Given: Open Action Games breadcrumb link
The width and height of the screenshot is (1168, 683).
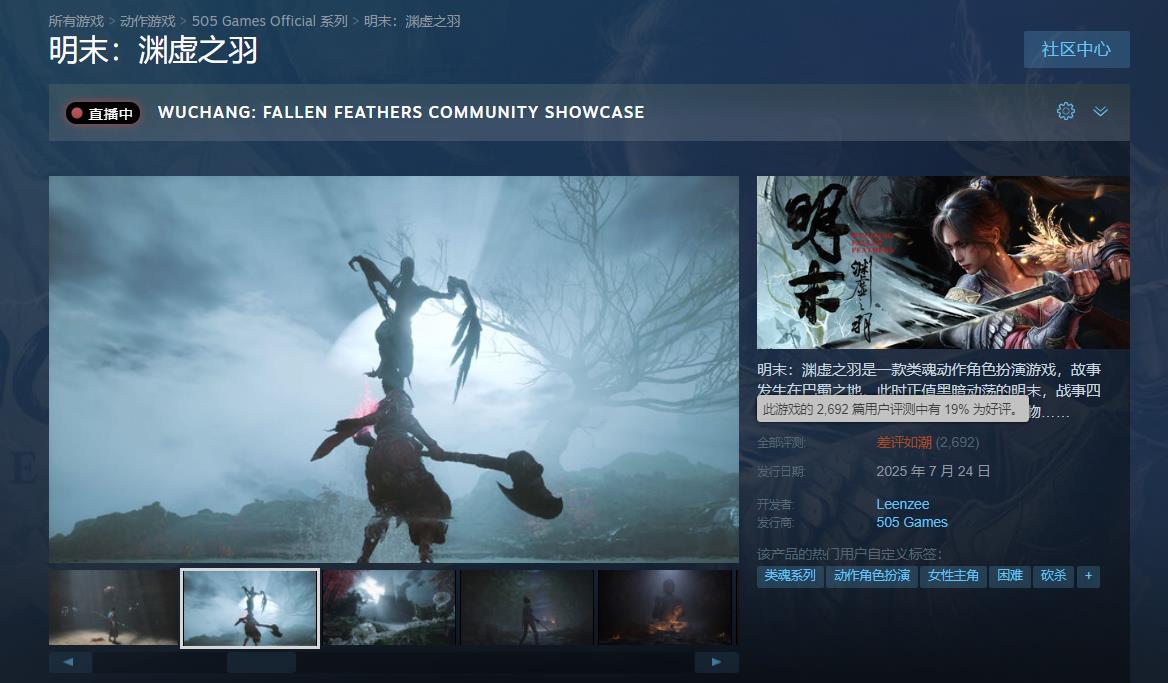Looking at the screenshot, I should coord(147,21).
